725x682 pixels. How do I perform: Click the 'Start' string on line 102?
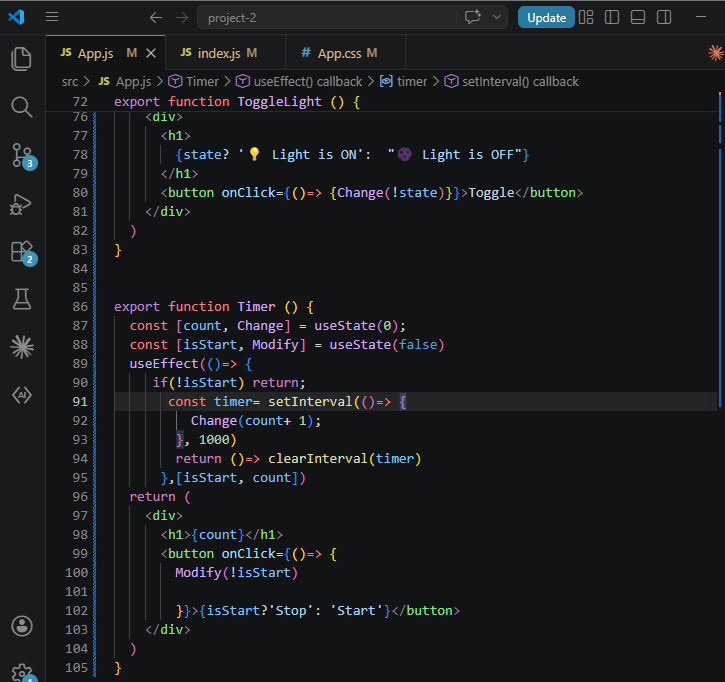(356, 610)
